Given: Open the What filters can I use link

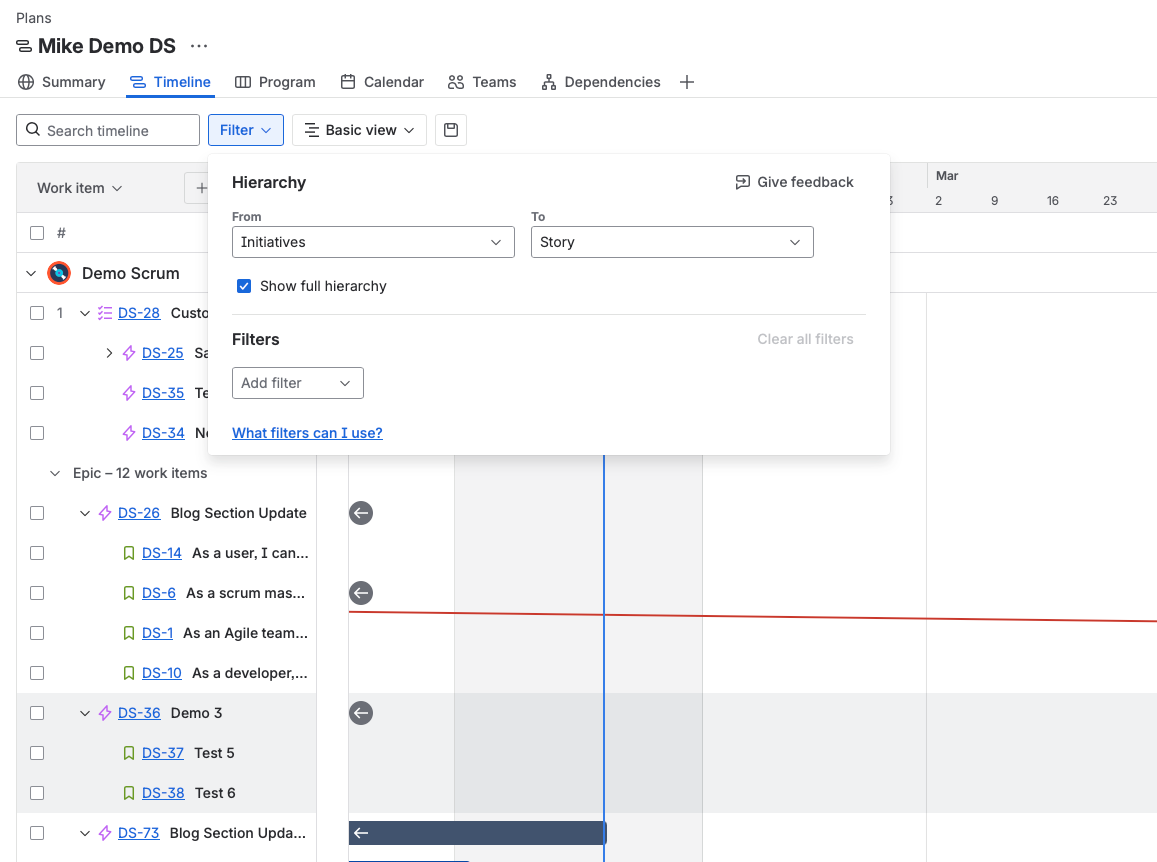Looking at the screenshot, I should tap(307, 433).
